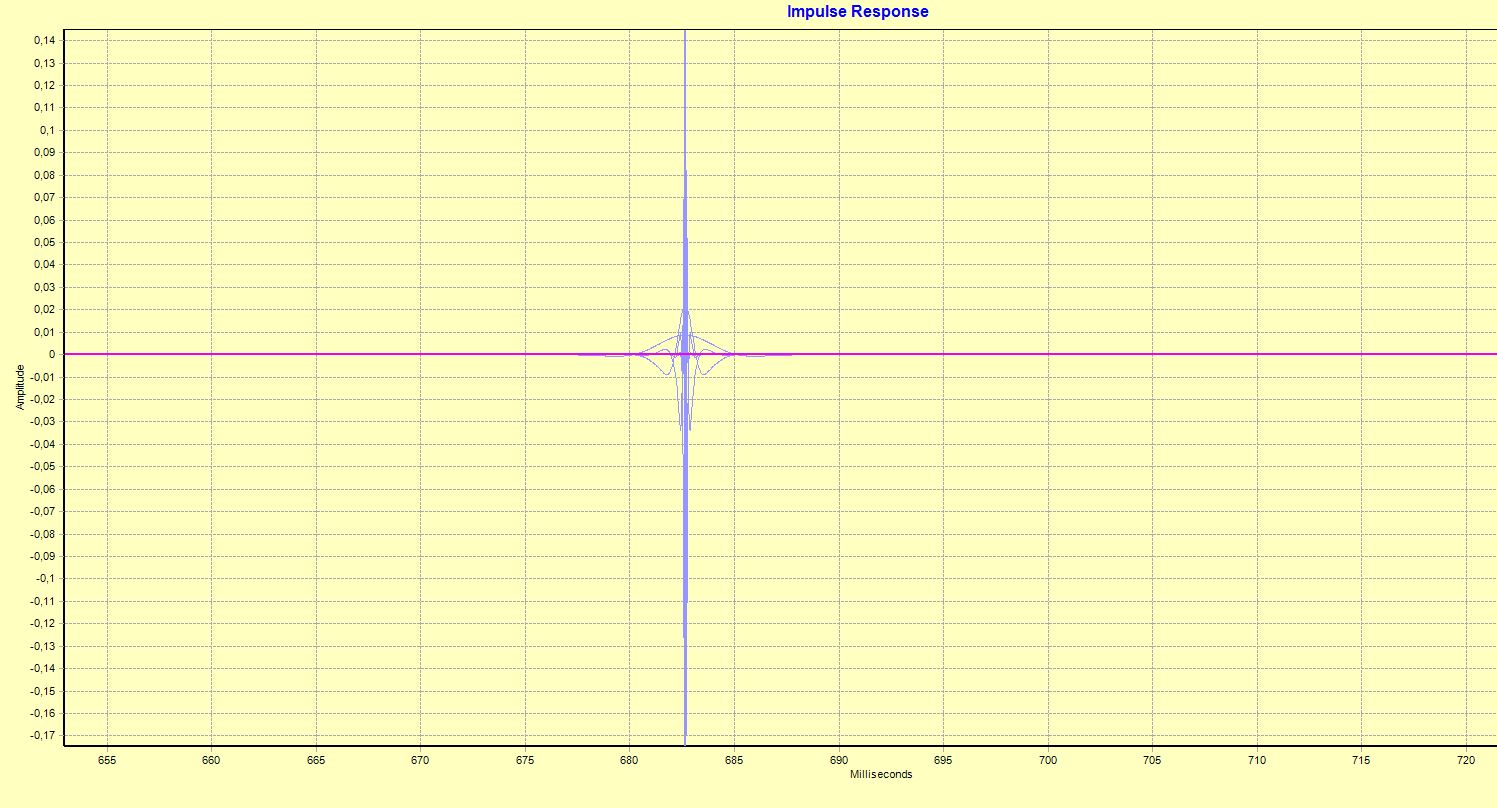
Task: Pick the -0,04 amplitude tick label
Action: (x=42, y=444)
